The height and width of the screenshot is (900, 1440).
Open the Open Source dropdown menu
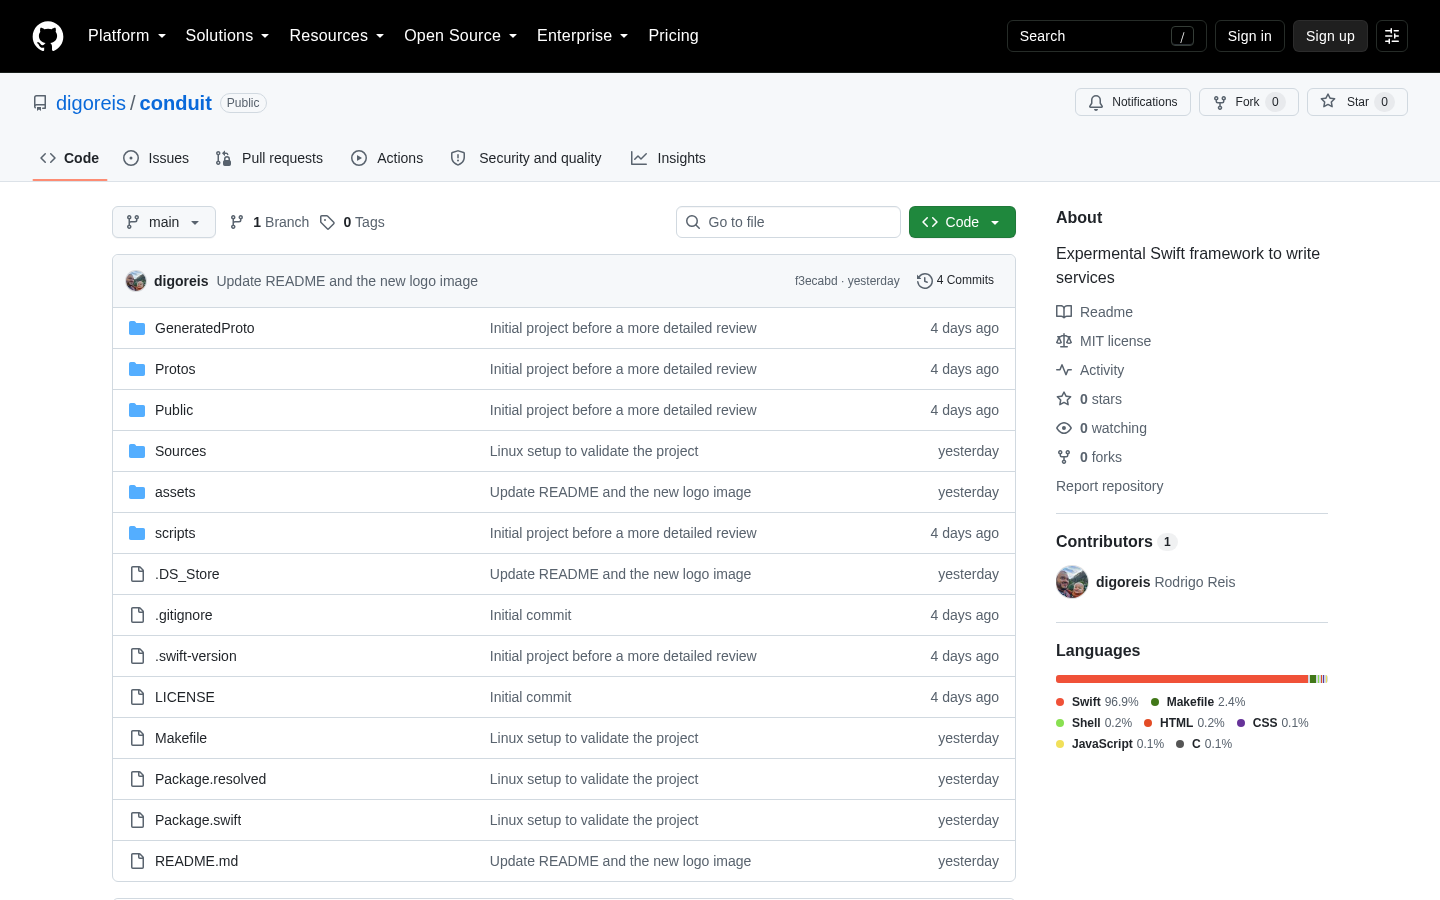[x=460, y=36]
